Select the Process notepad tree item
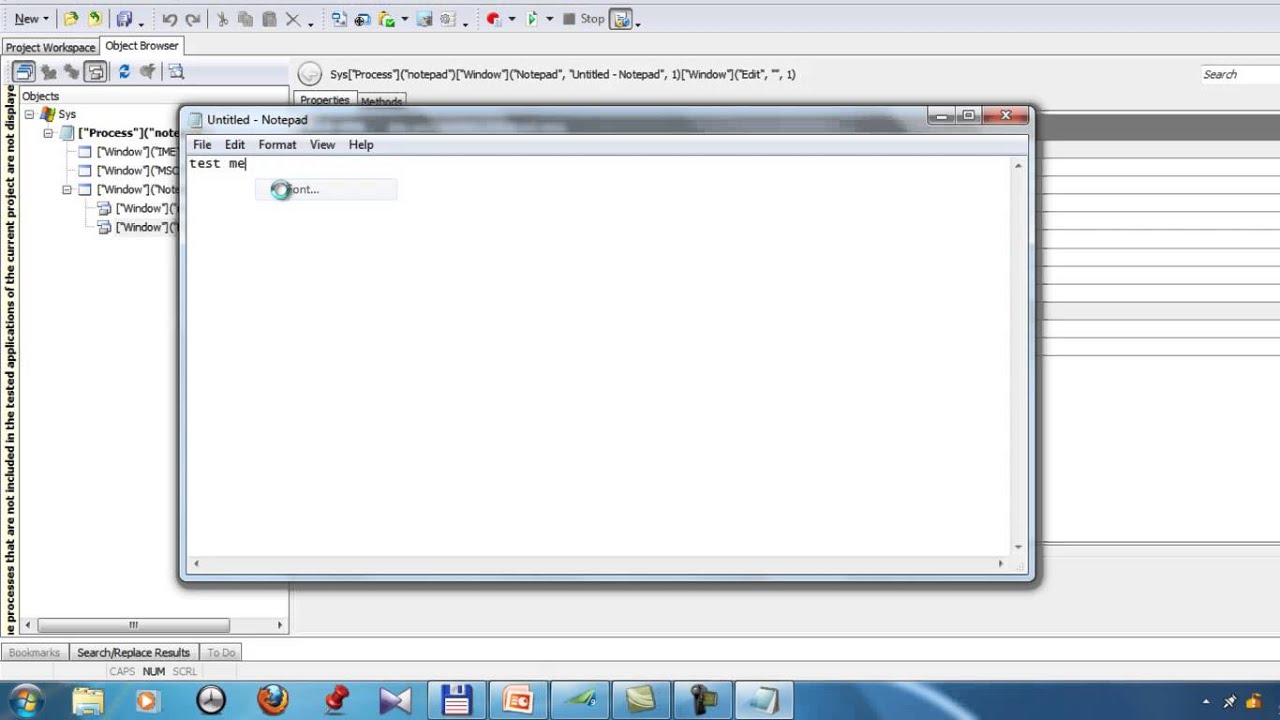The height and width of the screenshot is (720, 1280). [x=128, y=133]
